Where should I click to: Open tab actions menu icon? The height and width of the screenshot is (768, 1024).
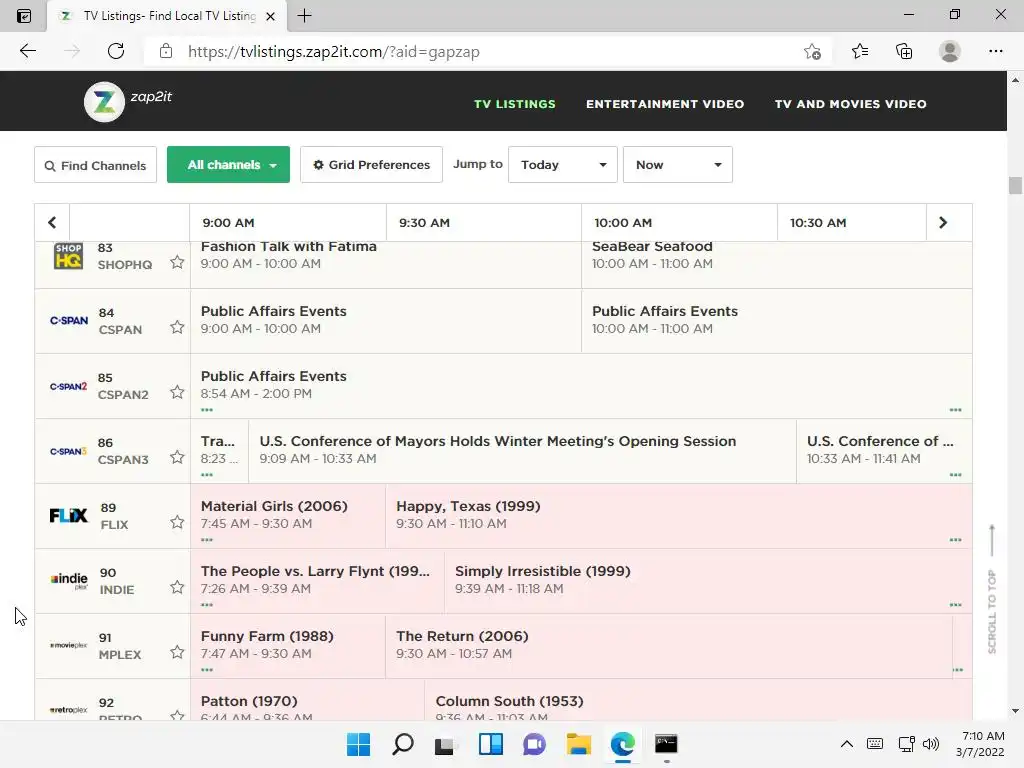click(x=24, y=16)
